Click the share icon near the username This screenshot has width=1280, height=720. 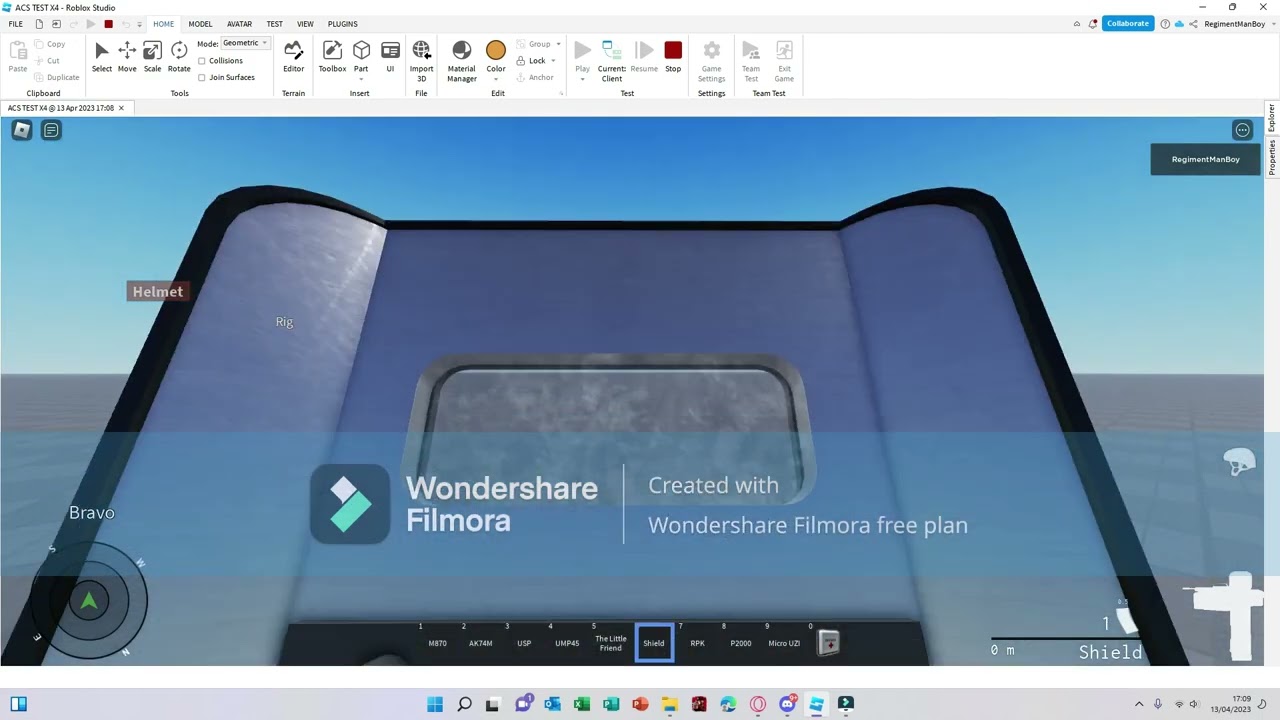[x=1193, y=24]
